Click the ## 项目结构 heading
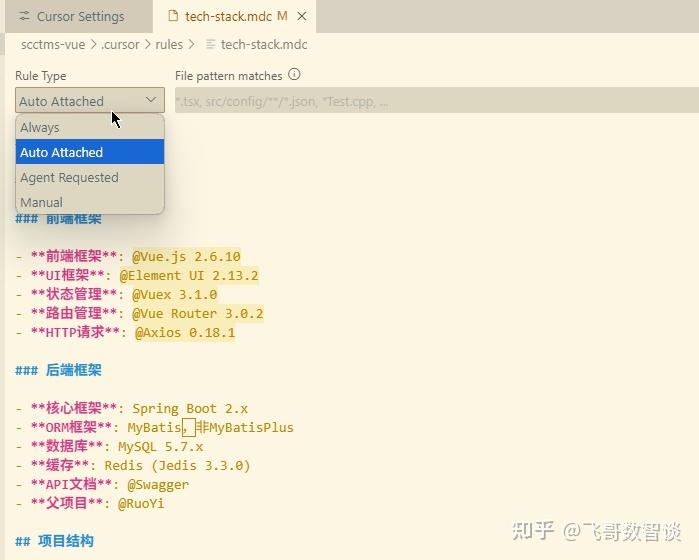This screenshot has height=560, width=699. point(54,541)
